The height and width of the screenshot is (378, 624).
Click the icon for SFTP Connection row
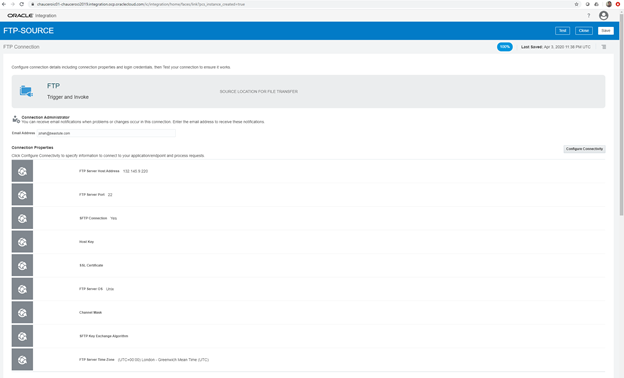tap(22, 218)
